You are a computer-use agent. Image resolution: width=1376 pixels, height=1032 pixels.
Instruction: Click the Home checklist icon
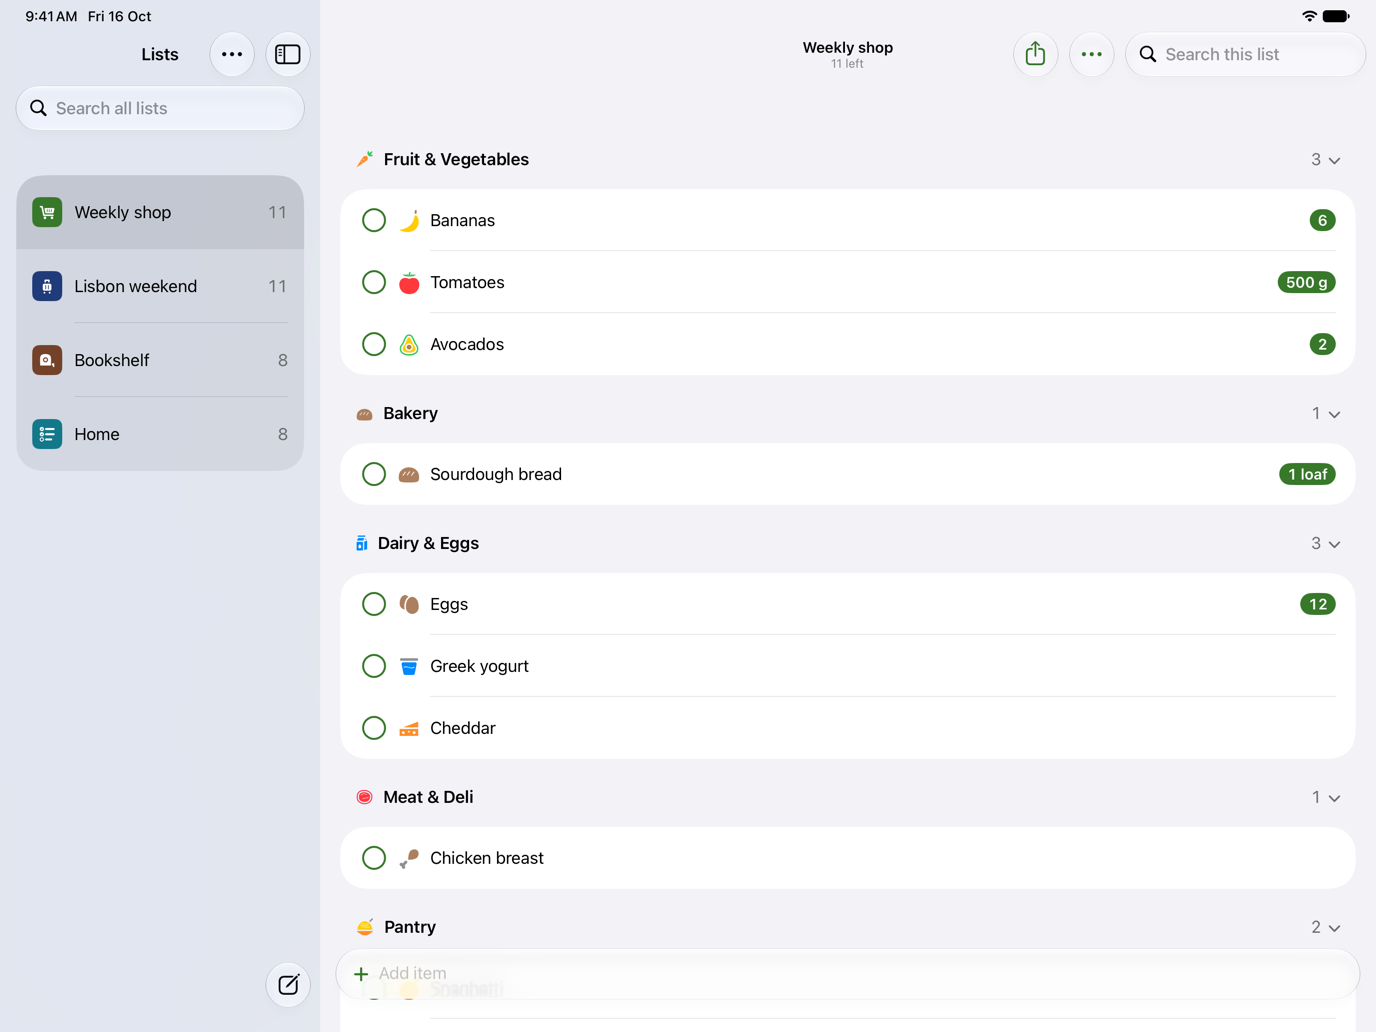tap(47, 434)
